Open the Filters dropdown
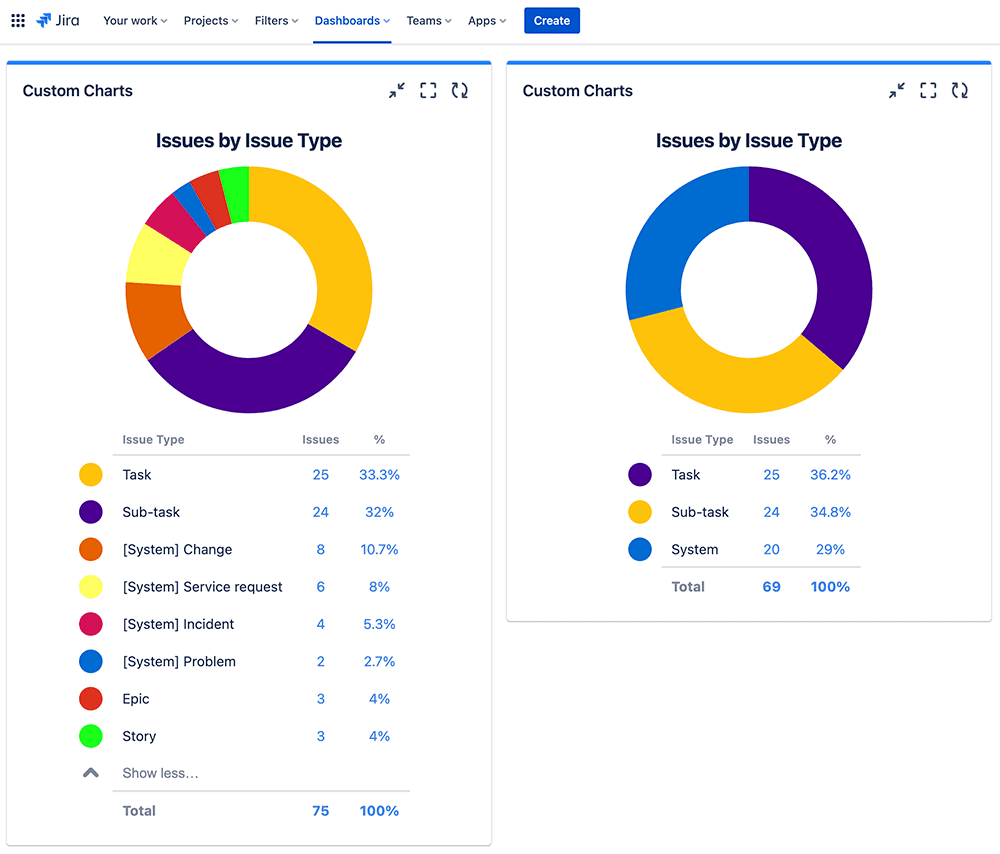The height and width of the screenshot is (854, 1000). coord(276,20)
